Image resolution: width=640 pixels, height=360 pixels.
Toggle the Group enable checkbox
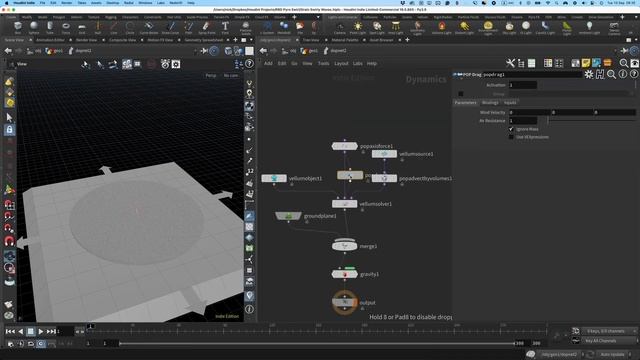pos(460,94)
